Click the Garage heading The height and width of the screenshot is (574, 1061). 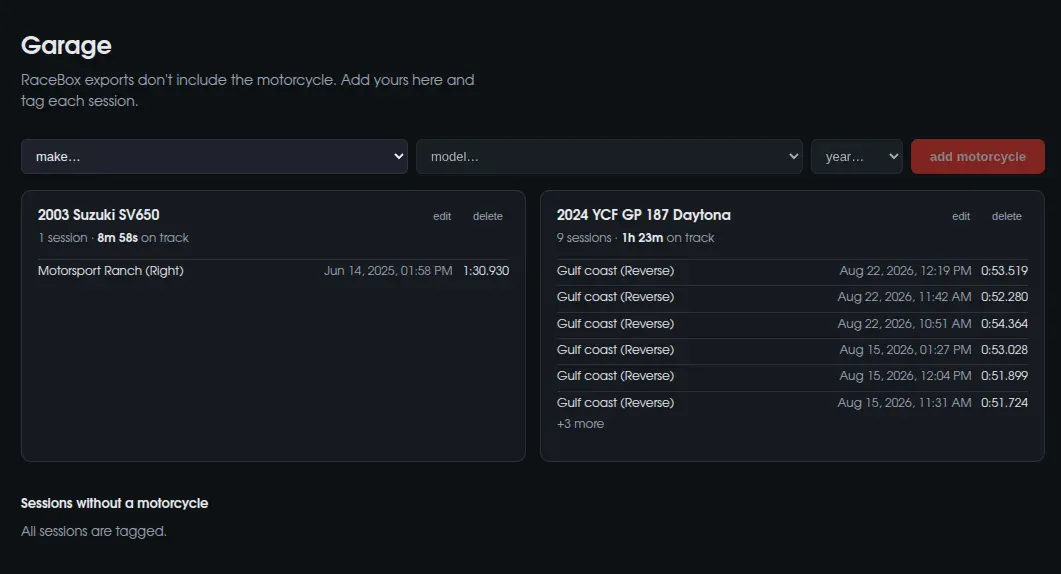pos(66,45)
